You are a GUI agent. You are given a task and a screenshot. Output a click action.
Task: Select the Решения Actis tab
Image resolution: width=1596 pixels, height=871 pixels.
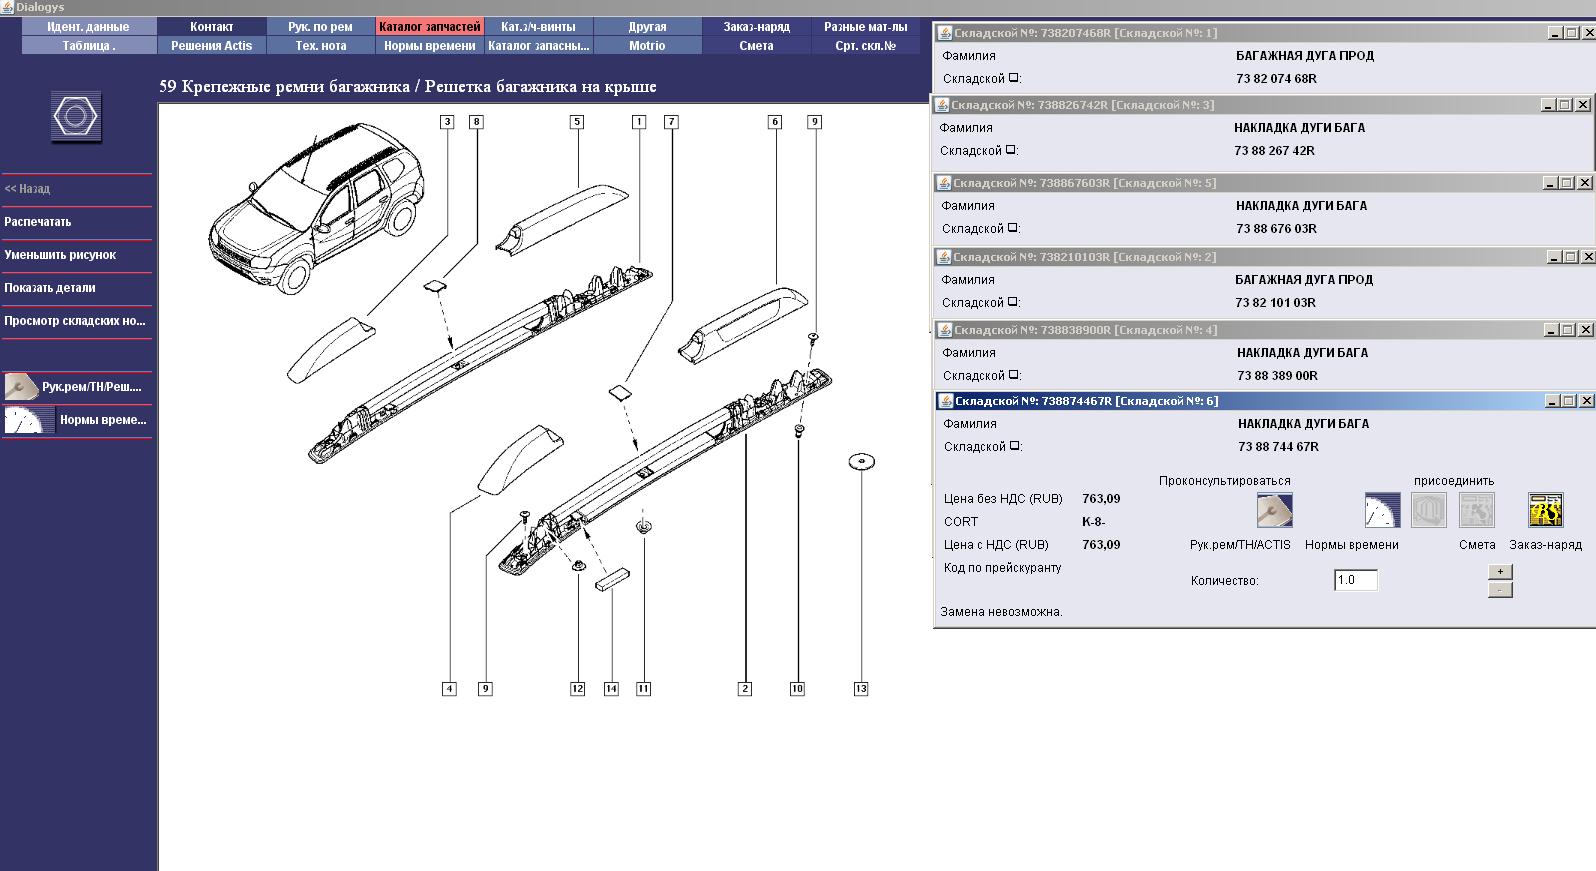pyautogui.click(x=212, y=46)
